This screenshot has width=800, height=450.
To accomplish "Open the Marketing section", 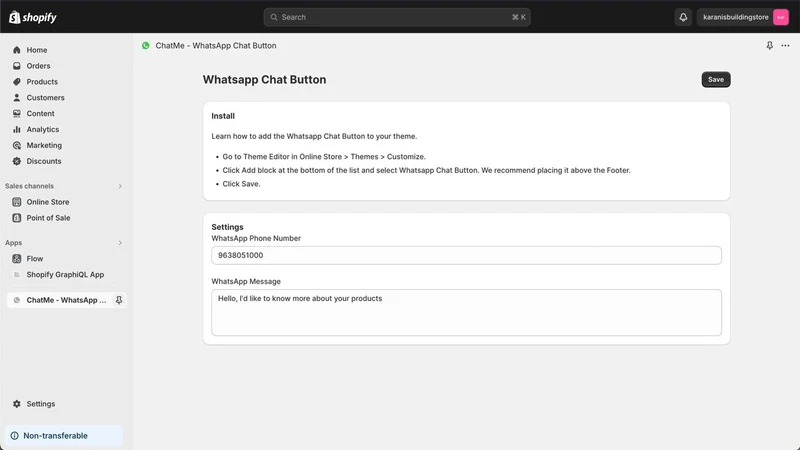I will (x=44, y=145).
